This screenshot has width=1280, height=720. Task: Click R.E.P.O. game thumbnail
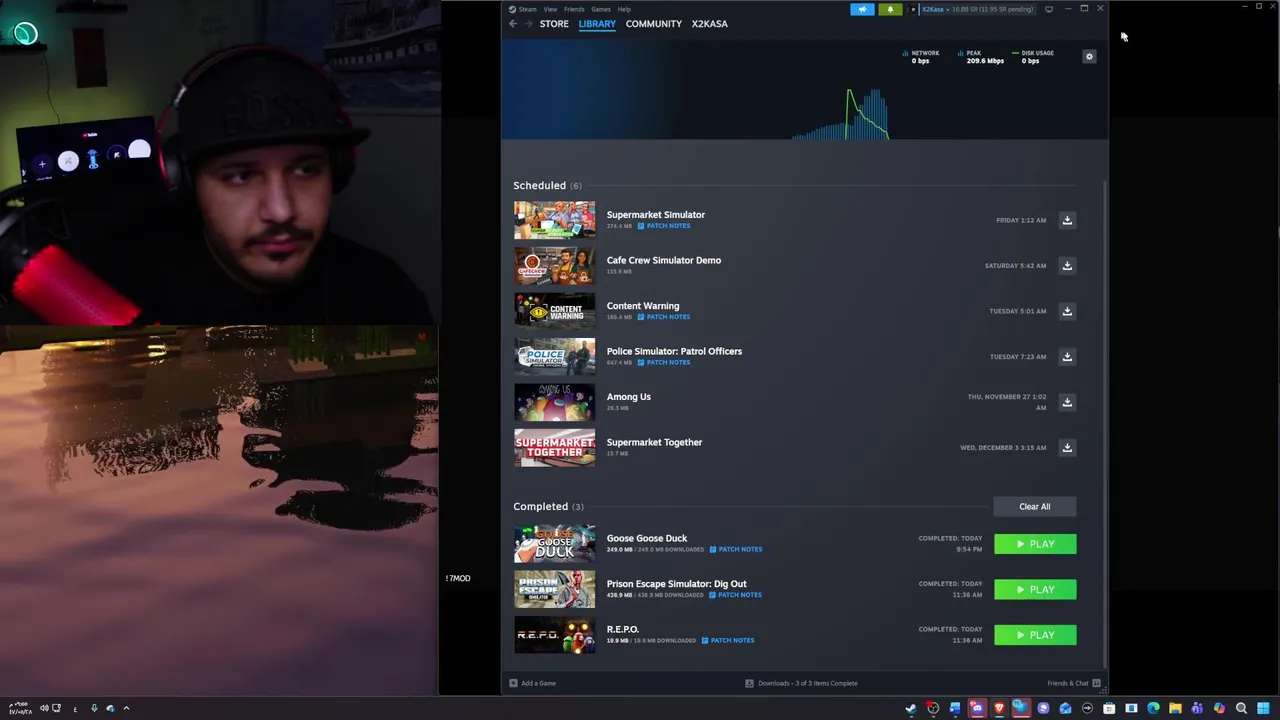coord(554,635)
